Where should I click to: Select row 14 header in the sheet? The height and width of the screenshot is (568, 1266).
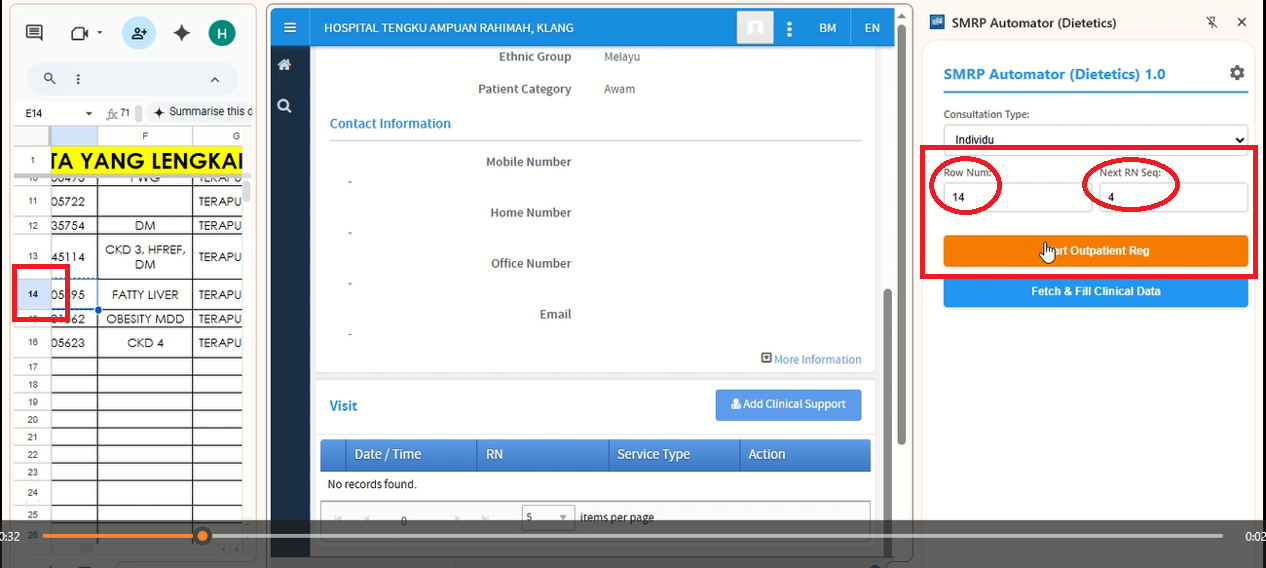pyautogui.click(x=33, y=294)
